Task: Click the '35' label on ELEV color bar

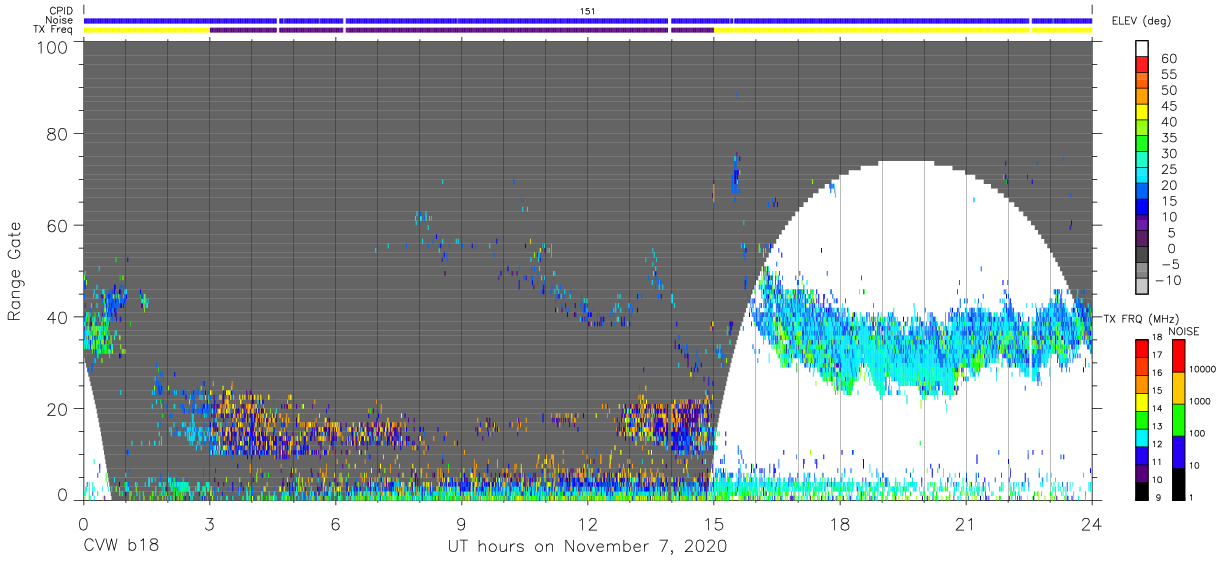Action: [x=1168, y=137]
